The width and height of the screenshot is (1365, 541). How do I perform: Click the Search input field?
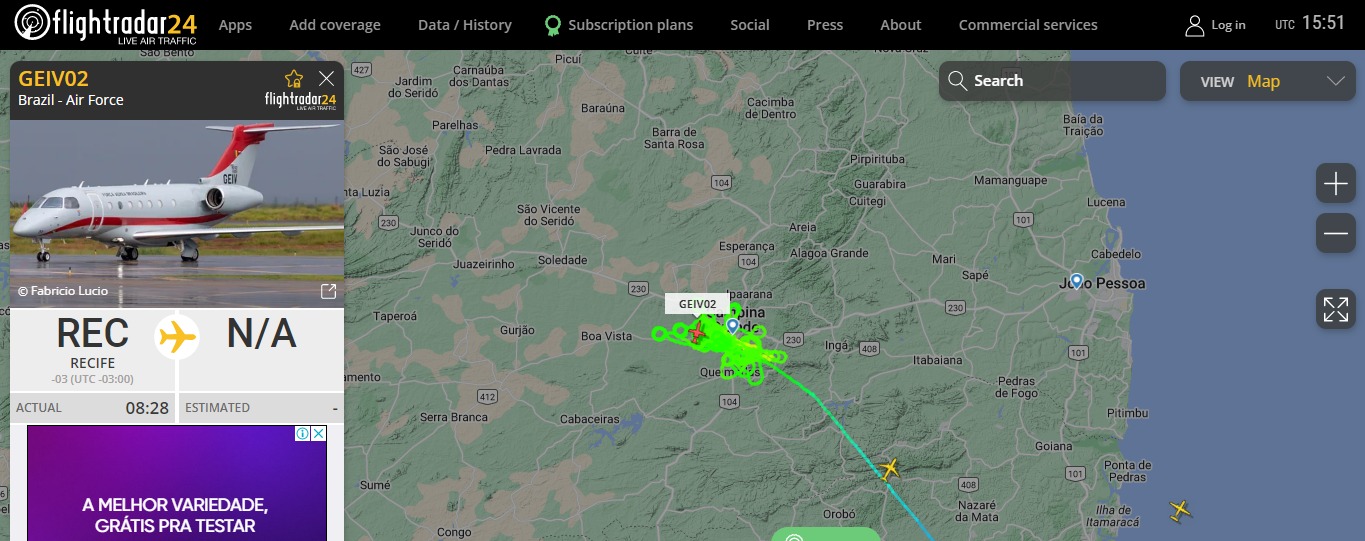click(x=1052, y=81)
